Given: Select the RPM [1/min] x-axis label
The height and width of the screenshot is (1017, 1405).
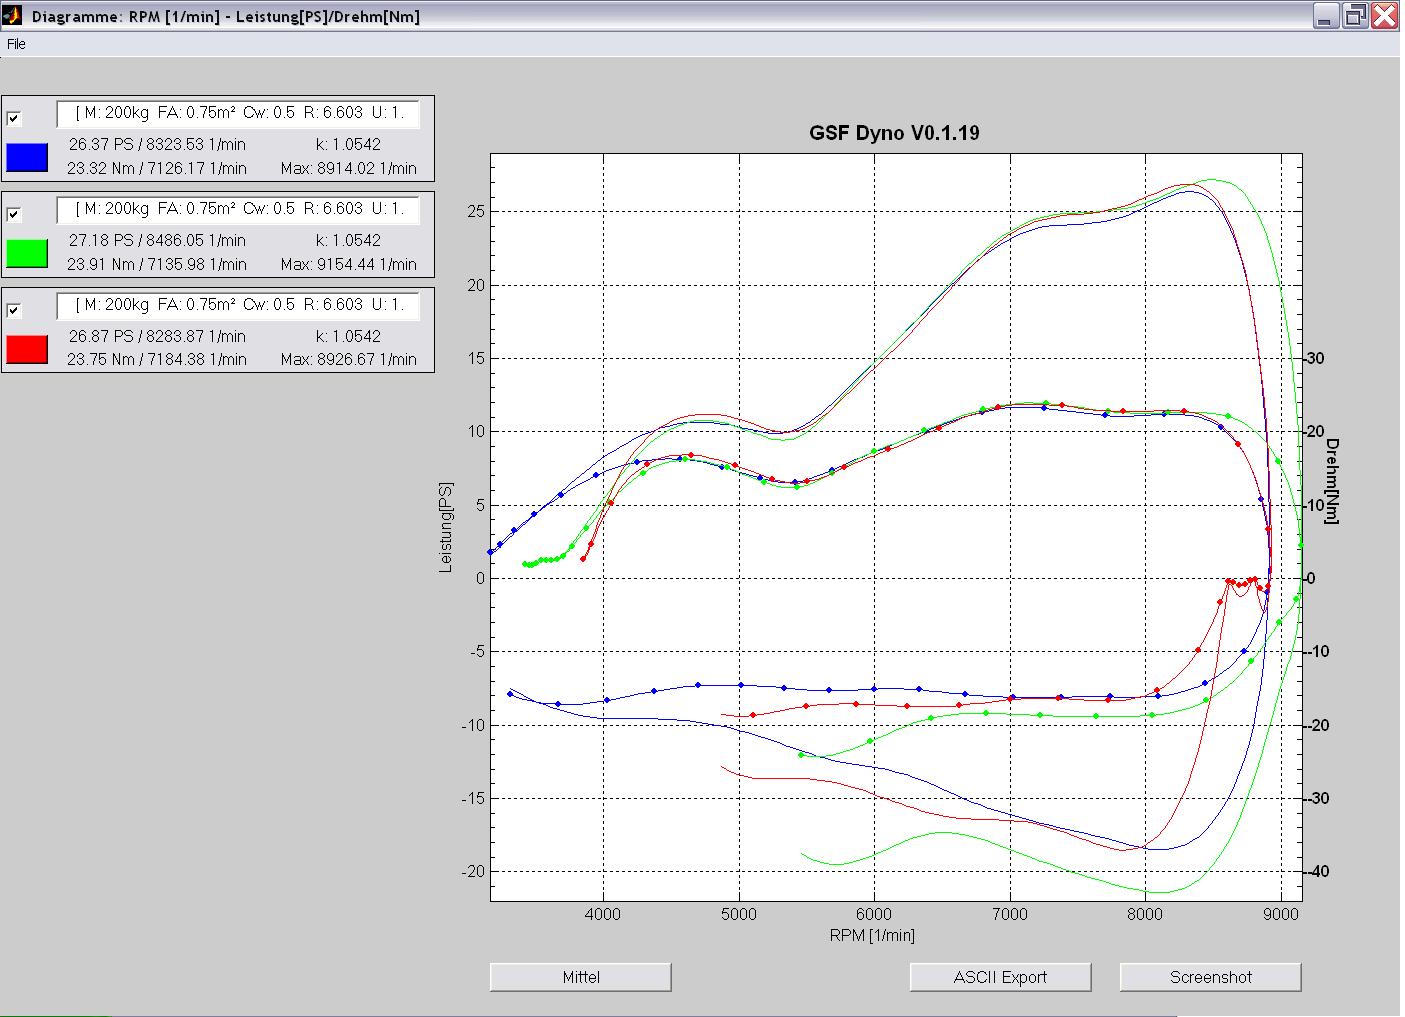Looking at the screenshot, I should click(x=872, y=935).
